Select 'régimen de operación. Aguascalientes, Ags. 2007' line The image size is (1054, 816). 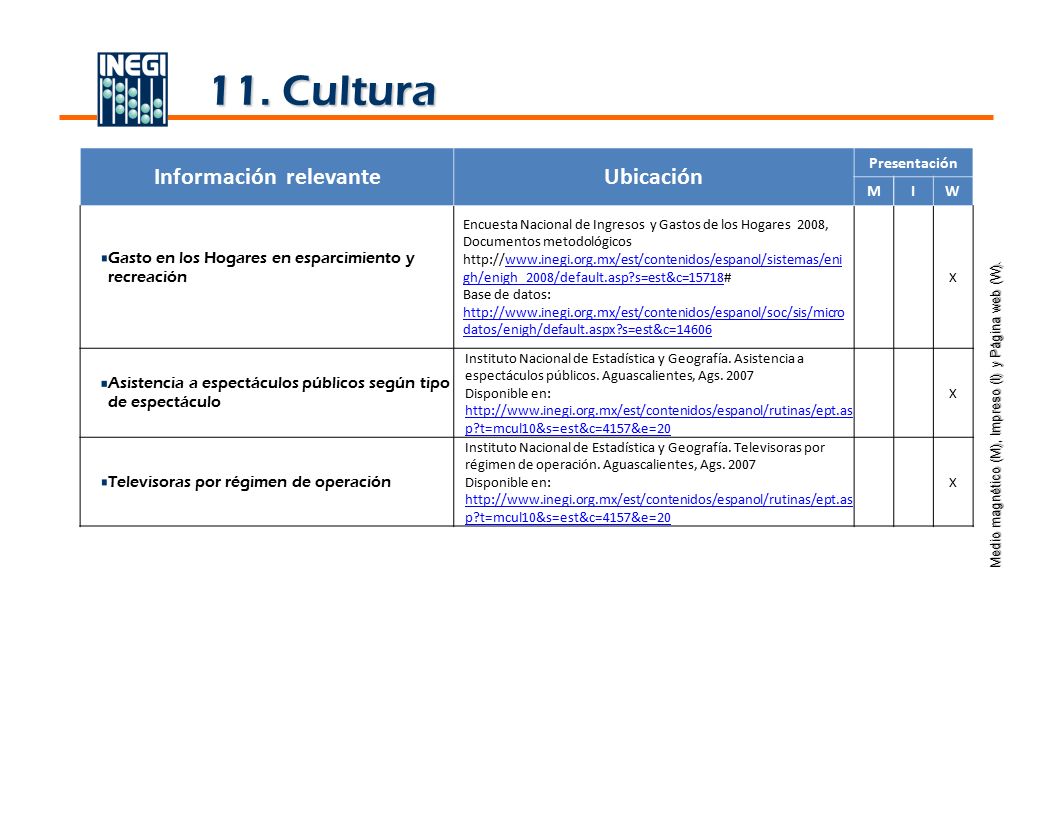(610, 464)
